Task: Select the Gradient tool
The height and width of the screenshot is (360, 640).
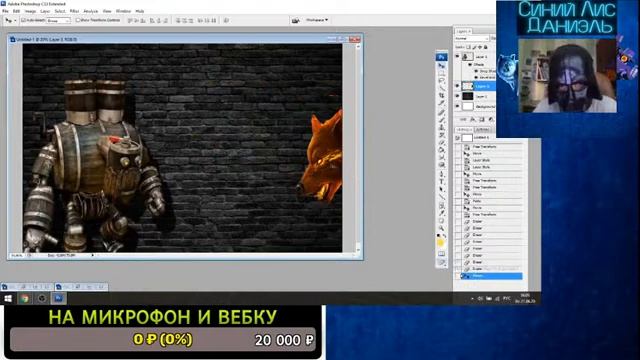Action: (441, 150)
